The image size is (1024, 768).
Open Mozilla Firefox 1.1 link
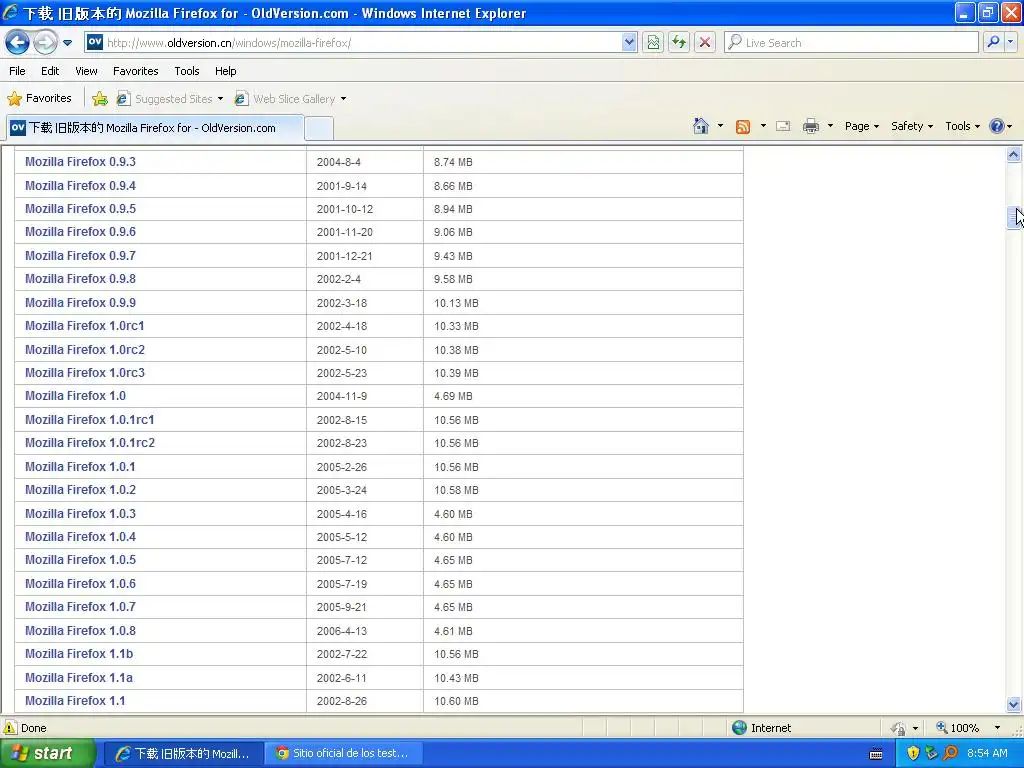(75, 701)
